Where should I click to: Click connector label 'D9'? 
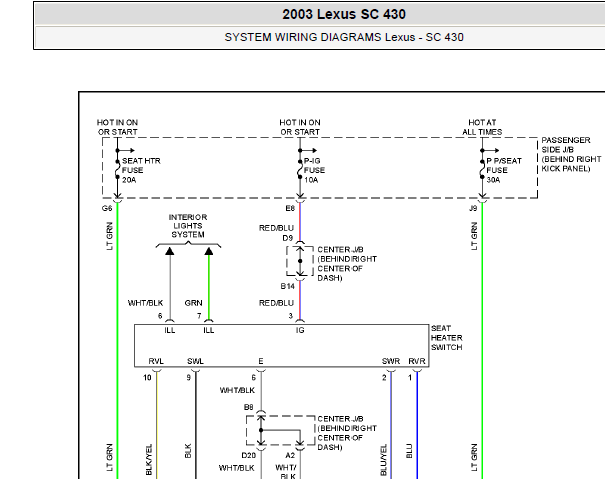coord(288,238)
